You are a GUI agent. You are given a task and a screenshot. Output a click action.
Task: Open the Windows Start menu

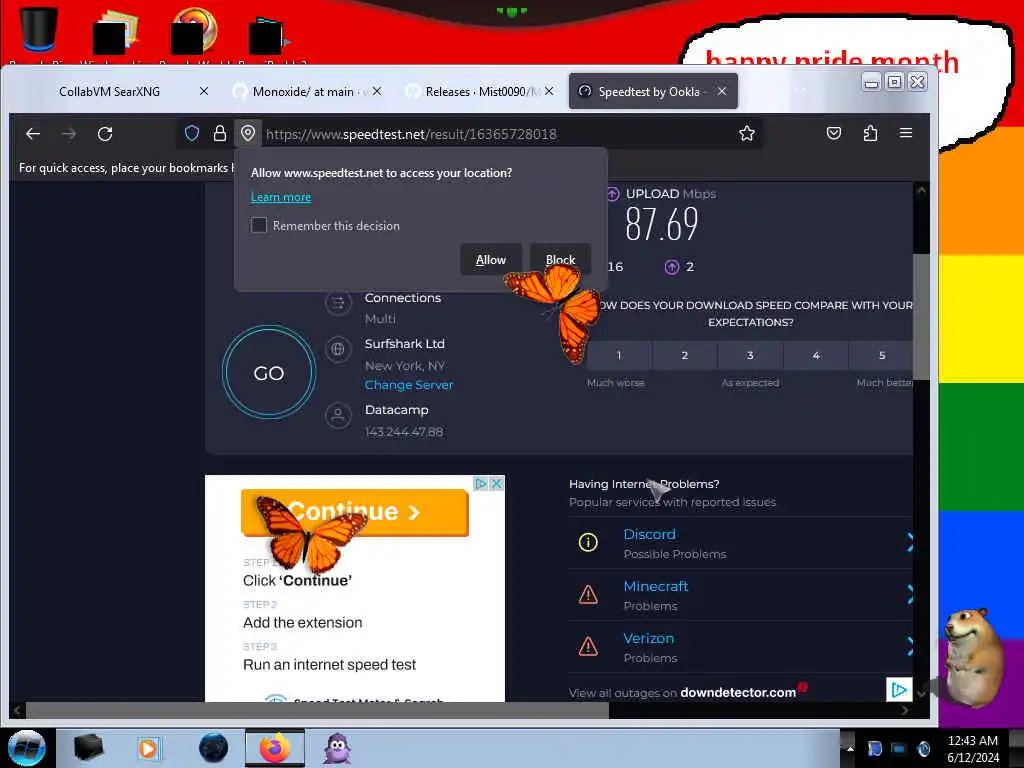(x=27, y=748)
